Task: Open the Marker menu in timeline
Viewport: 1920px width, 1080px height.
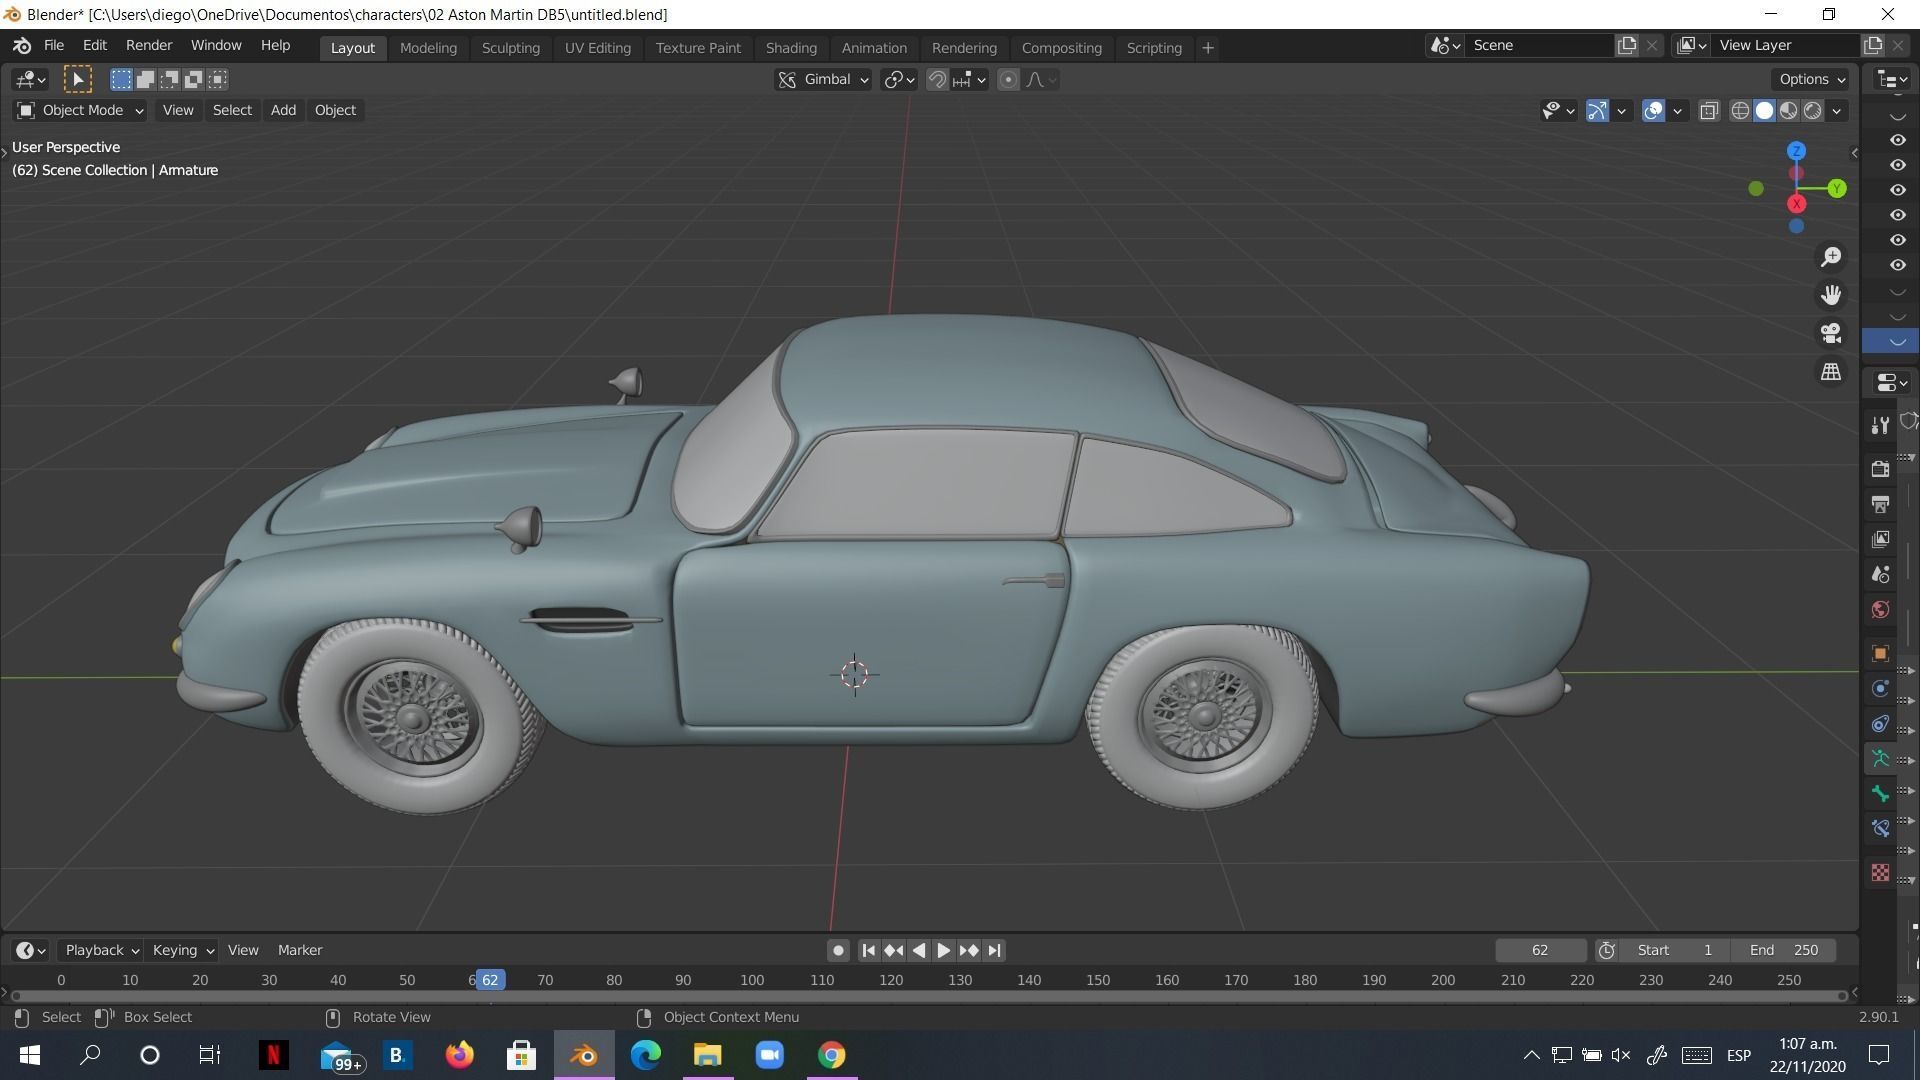Action: pyautogui.click(x=300, y=951)
